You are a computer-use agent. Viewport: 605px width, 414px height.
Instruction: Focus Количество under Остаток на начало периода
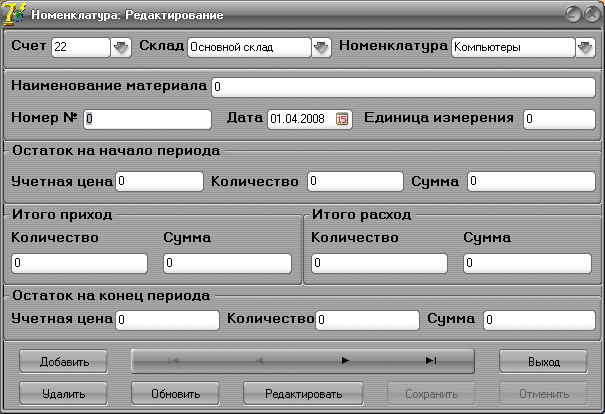355,181
